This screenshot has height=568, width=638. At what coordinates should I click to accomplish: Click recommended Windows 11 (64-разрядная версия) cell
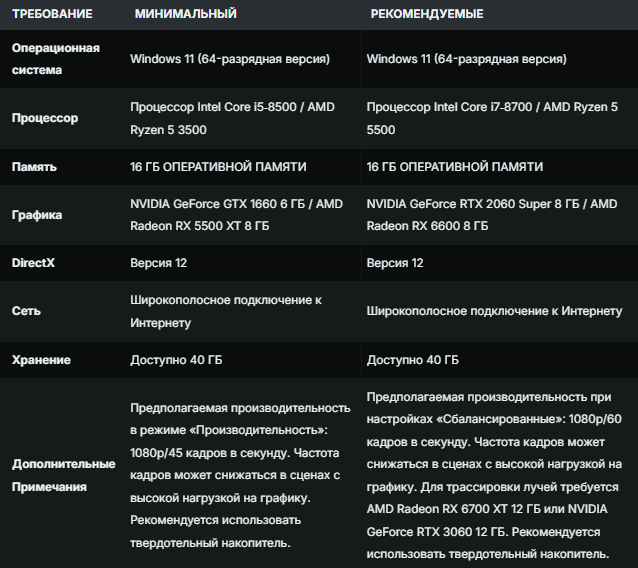466,59
